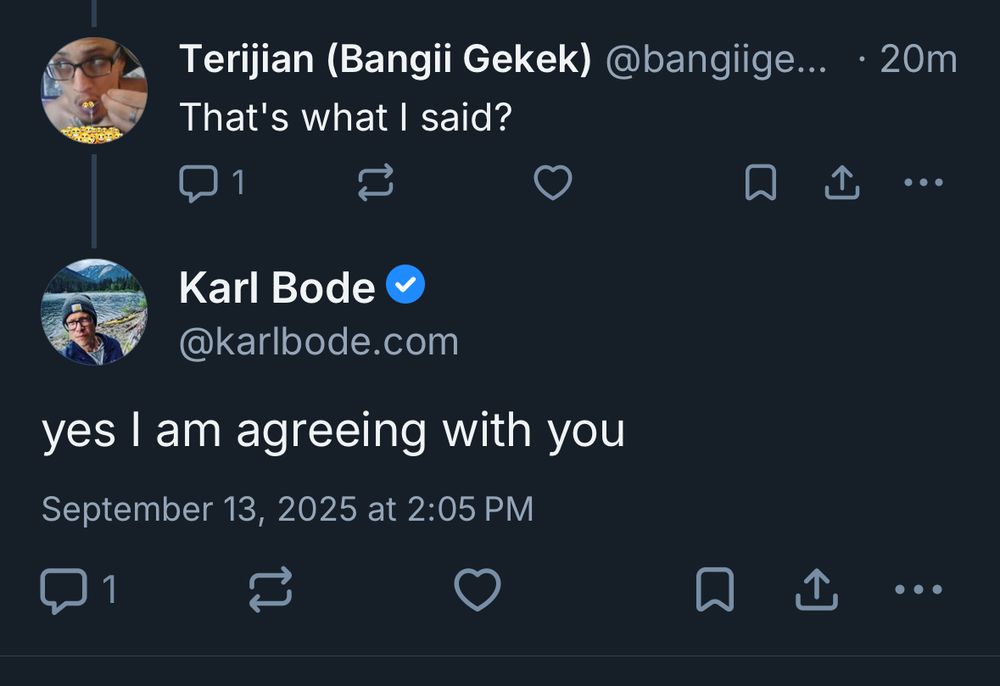This screenshot has height=686, width=1000.
Task: Click Karl Bode's verified badge
Action: [406, 283]
